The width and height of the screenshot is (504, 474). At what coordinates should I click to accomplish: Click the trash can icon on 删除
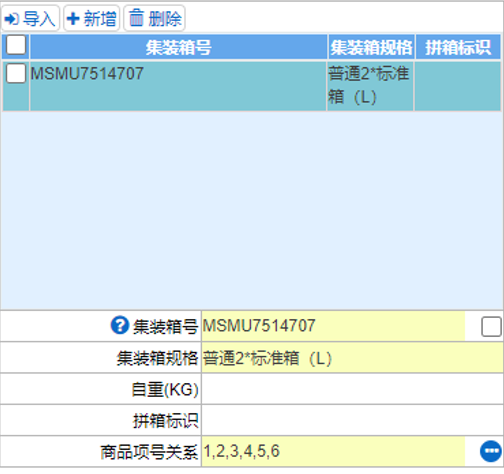(136, 18)
